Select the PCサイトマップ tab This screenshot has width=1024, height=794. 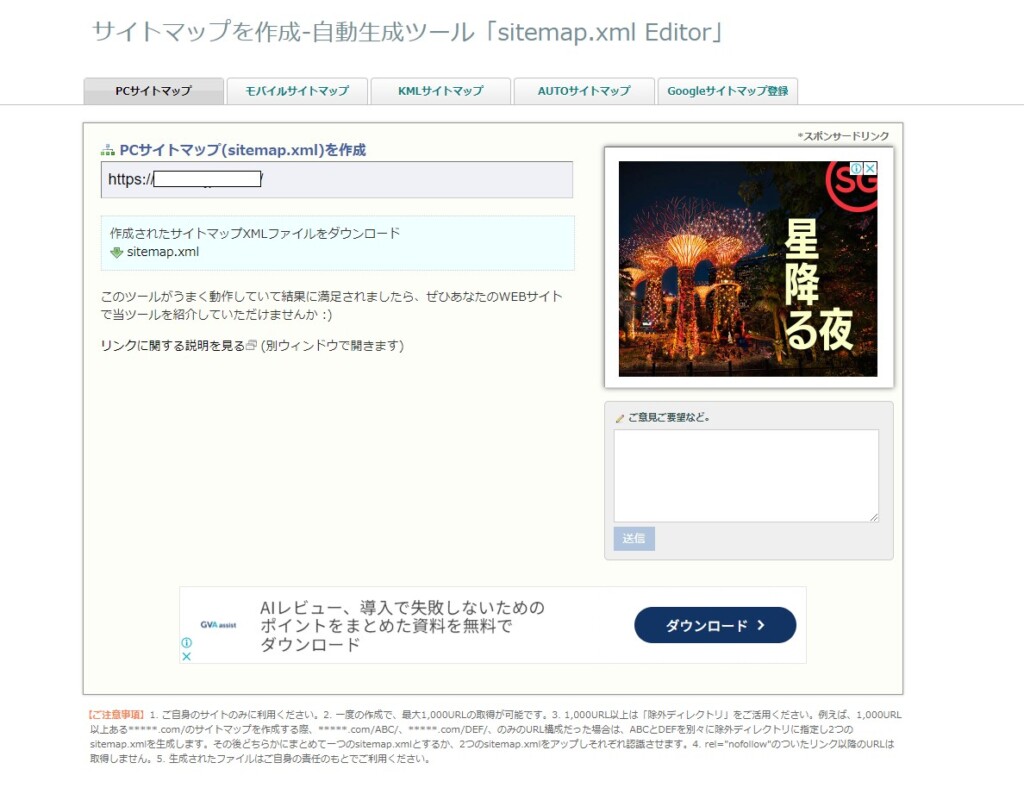(153, 91)
